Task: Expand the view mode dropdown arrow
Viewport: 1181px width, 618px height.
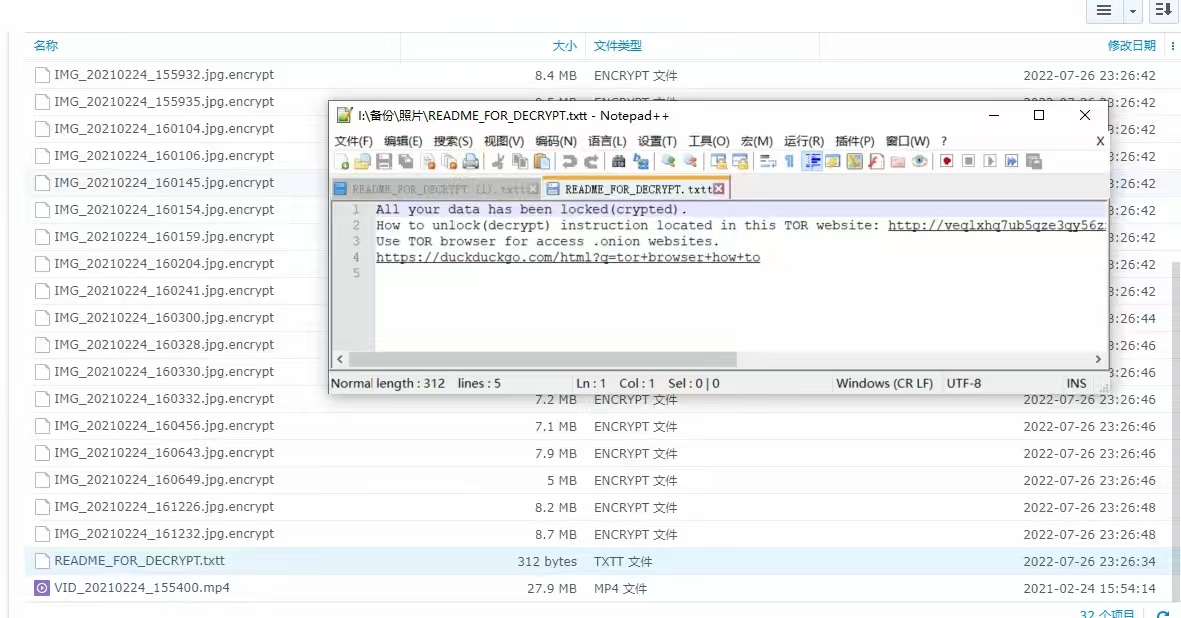Action: [1132, 11]
